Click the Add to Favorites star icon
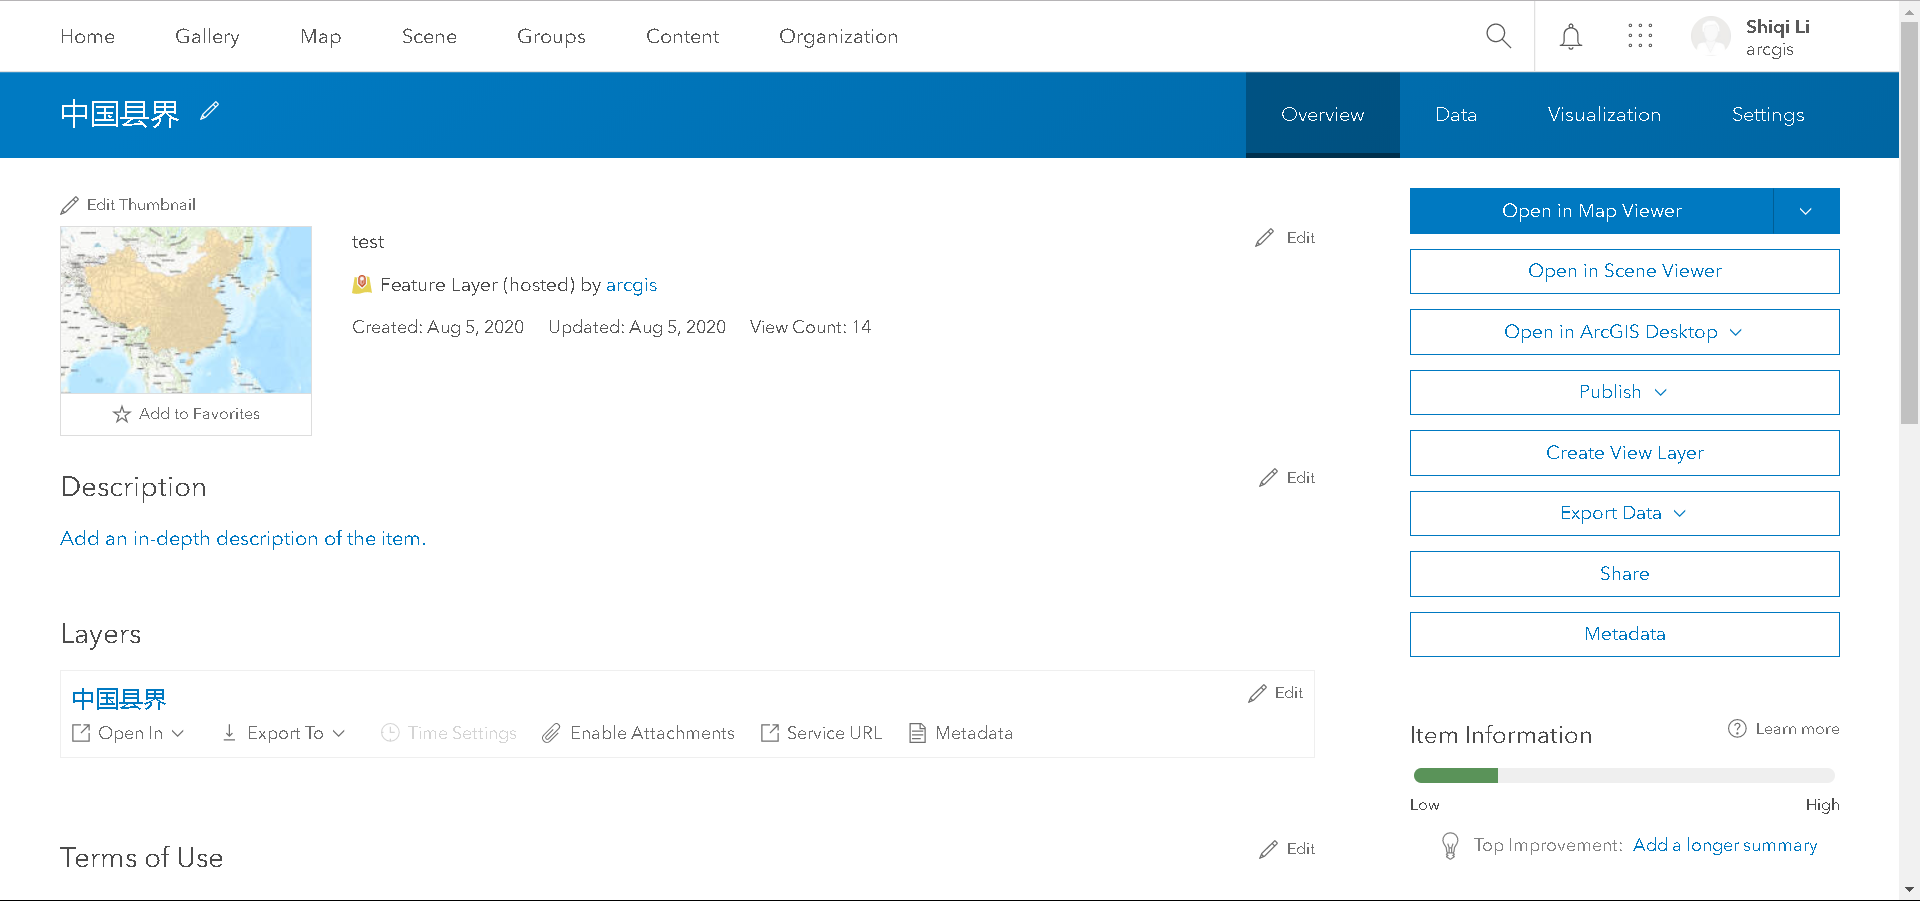 (x=122, y=414)
